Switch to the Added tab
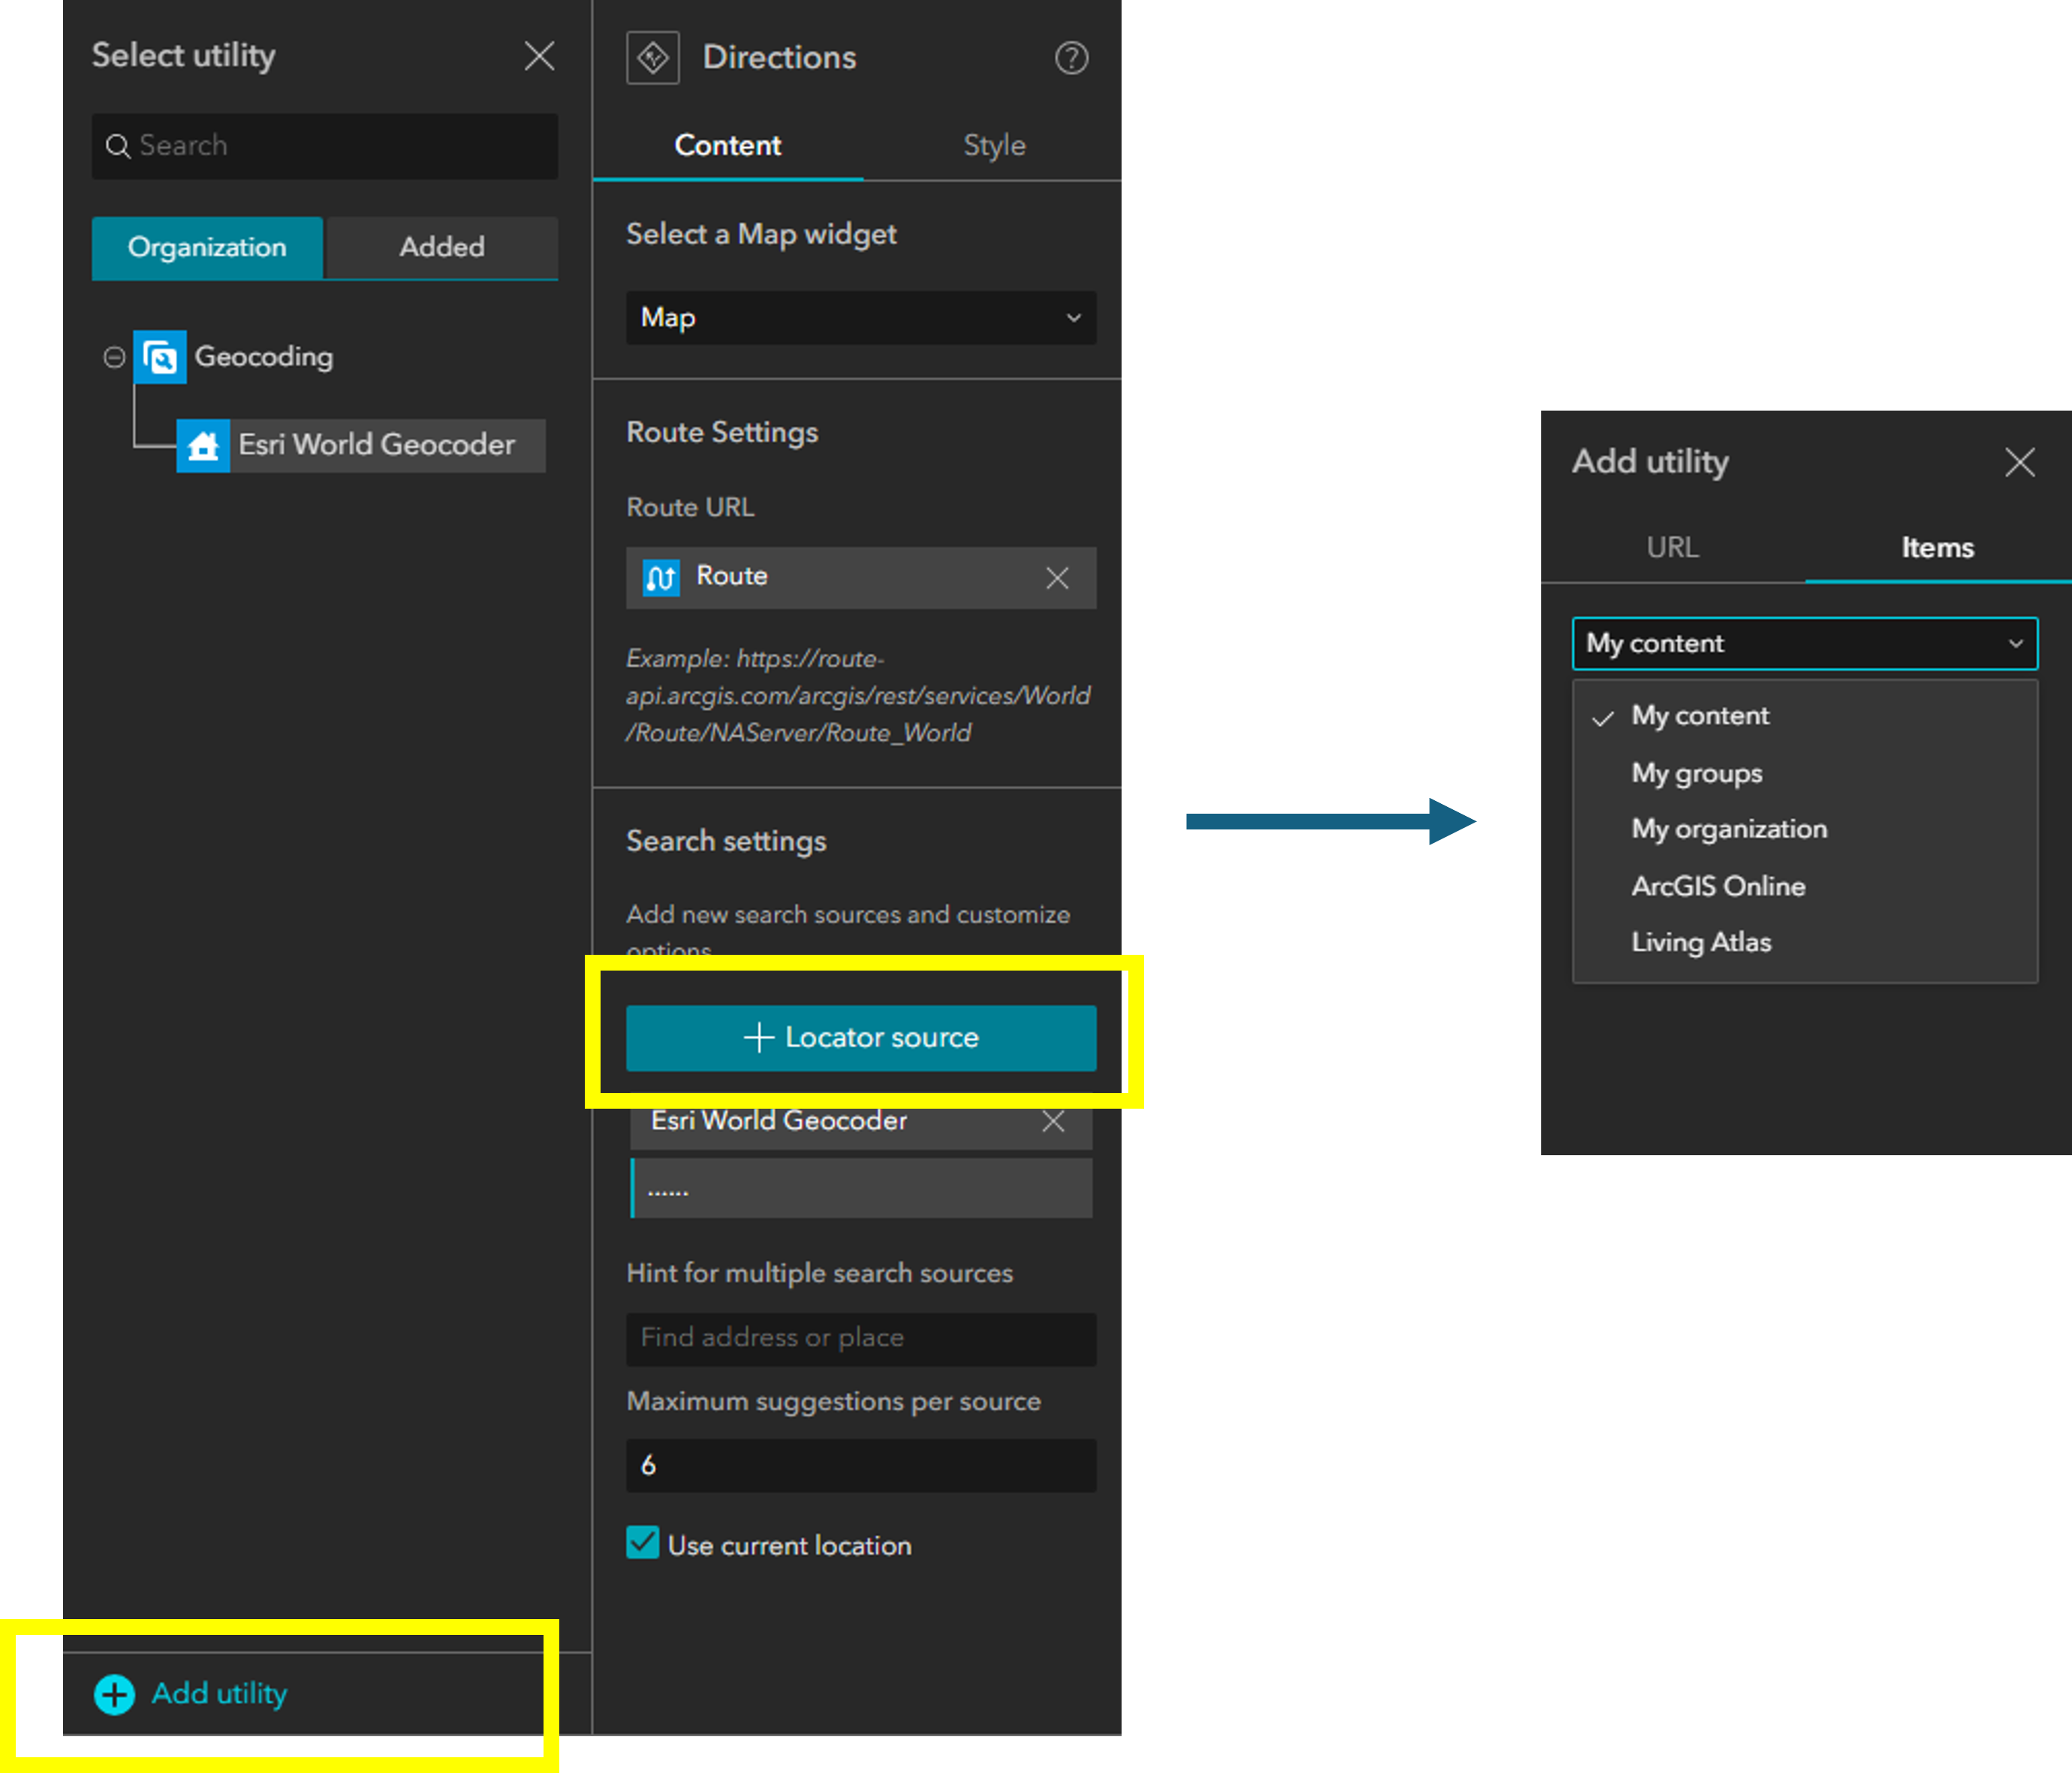The image size is (2072, 1773). coord(442,247)
